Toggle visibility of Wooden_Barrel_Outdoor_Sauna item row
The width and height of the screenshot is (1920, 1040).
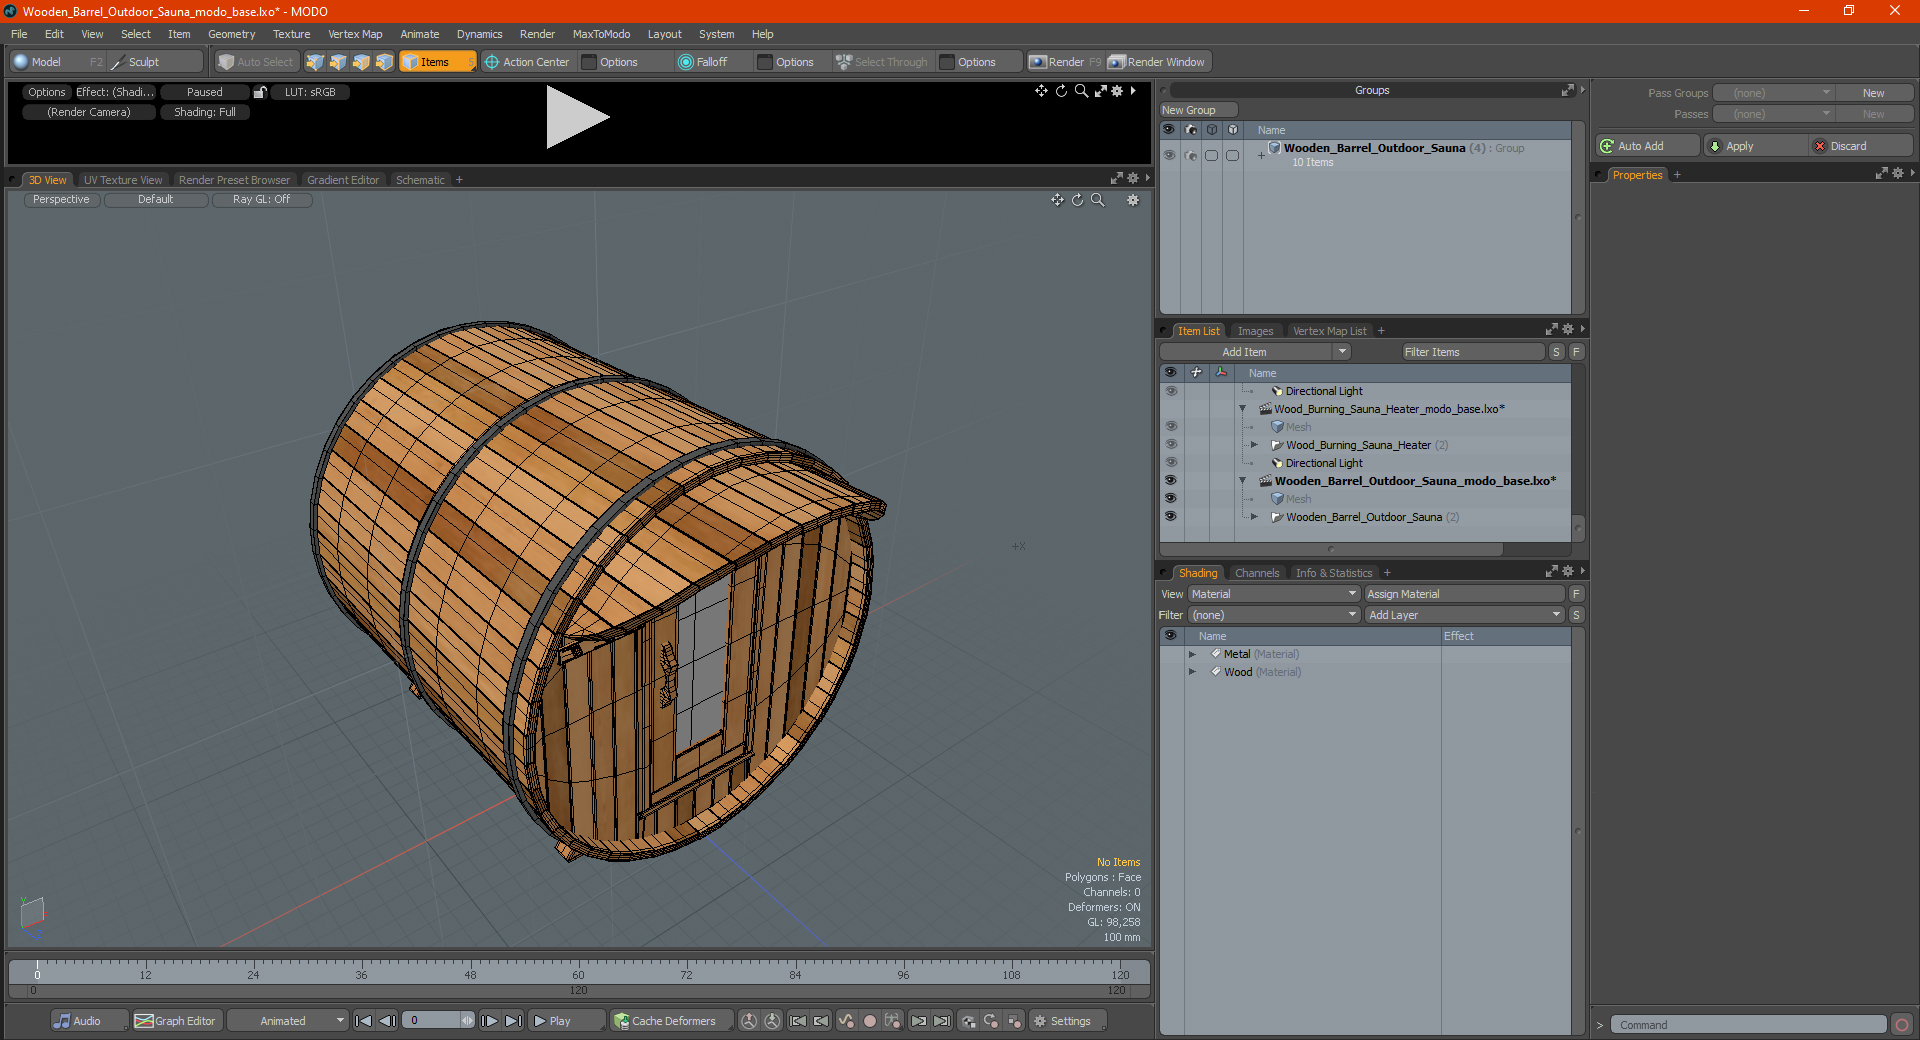pos(1170,516)
